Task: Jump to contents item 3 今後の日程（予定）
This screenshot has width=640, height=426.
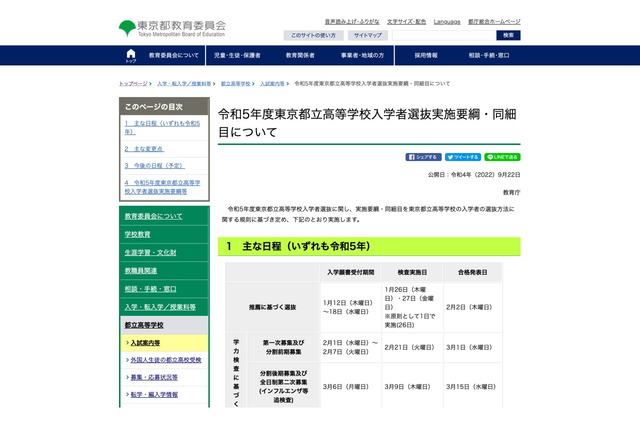Action: click(154, 166)
